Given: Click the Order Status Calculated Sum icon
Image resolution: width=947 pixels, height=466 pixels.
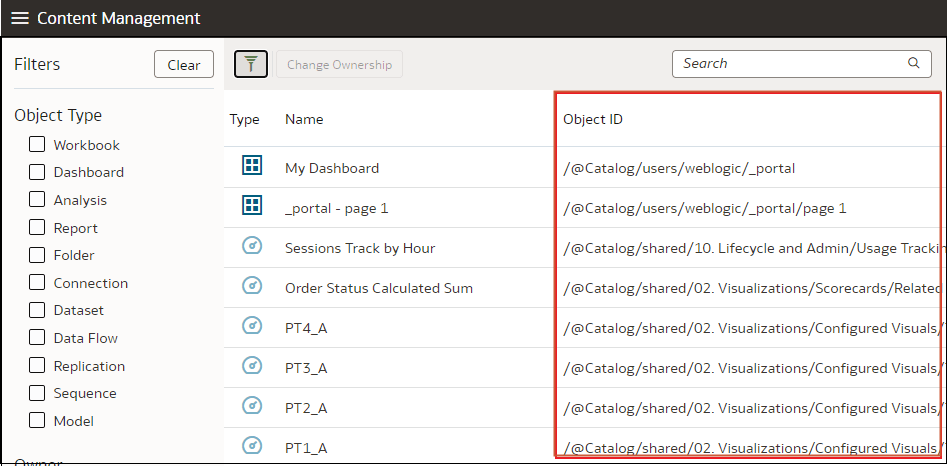Looking at the screenshot, I should 252,286.
